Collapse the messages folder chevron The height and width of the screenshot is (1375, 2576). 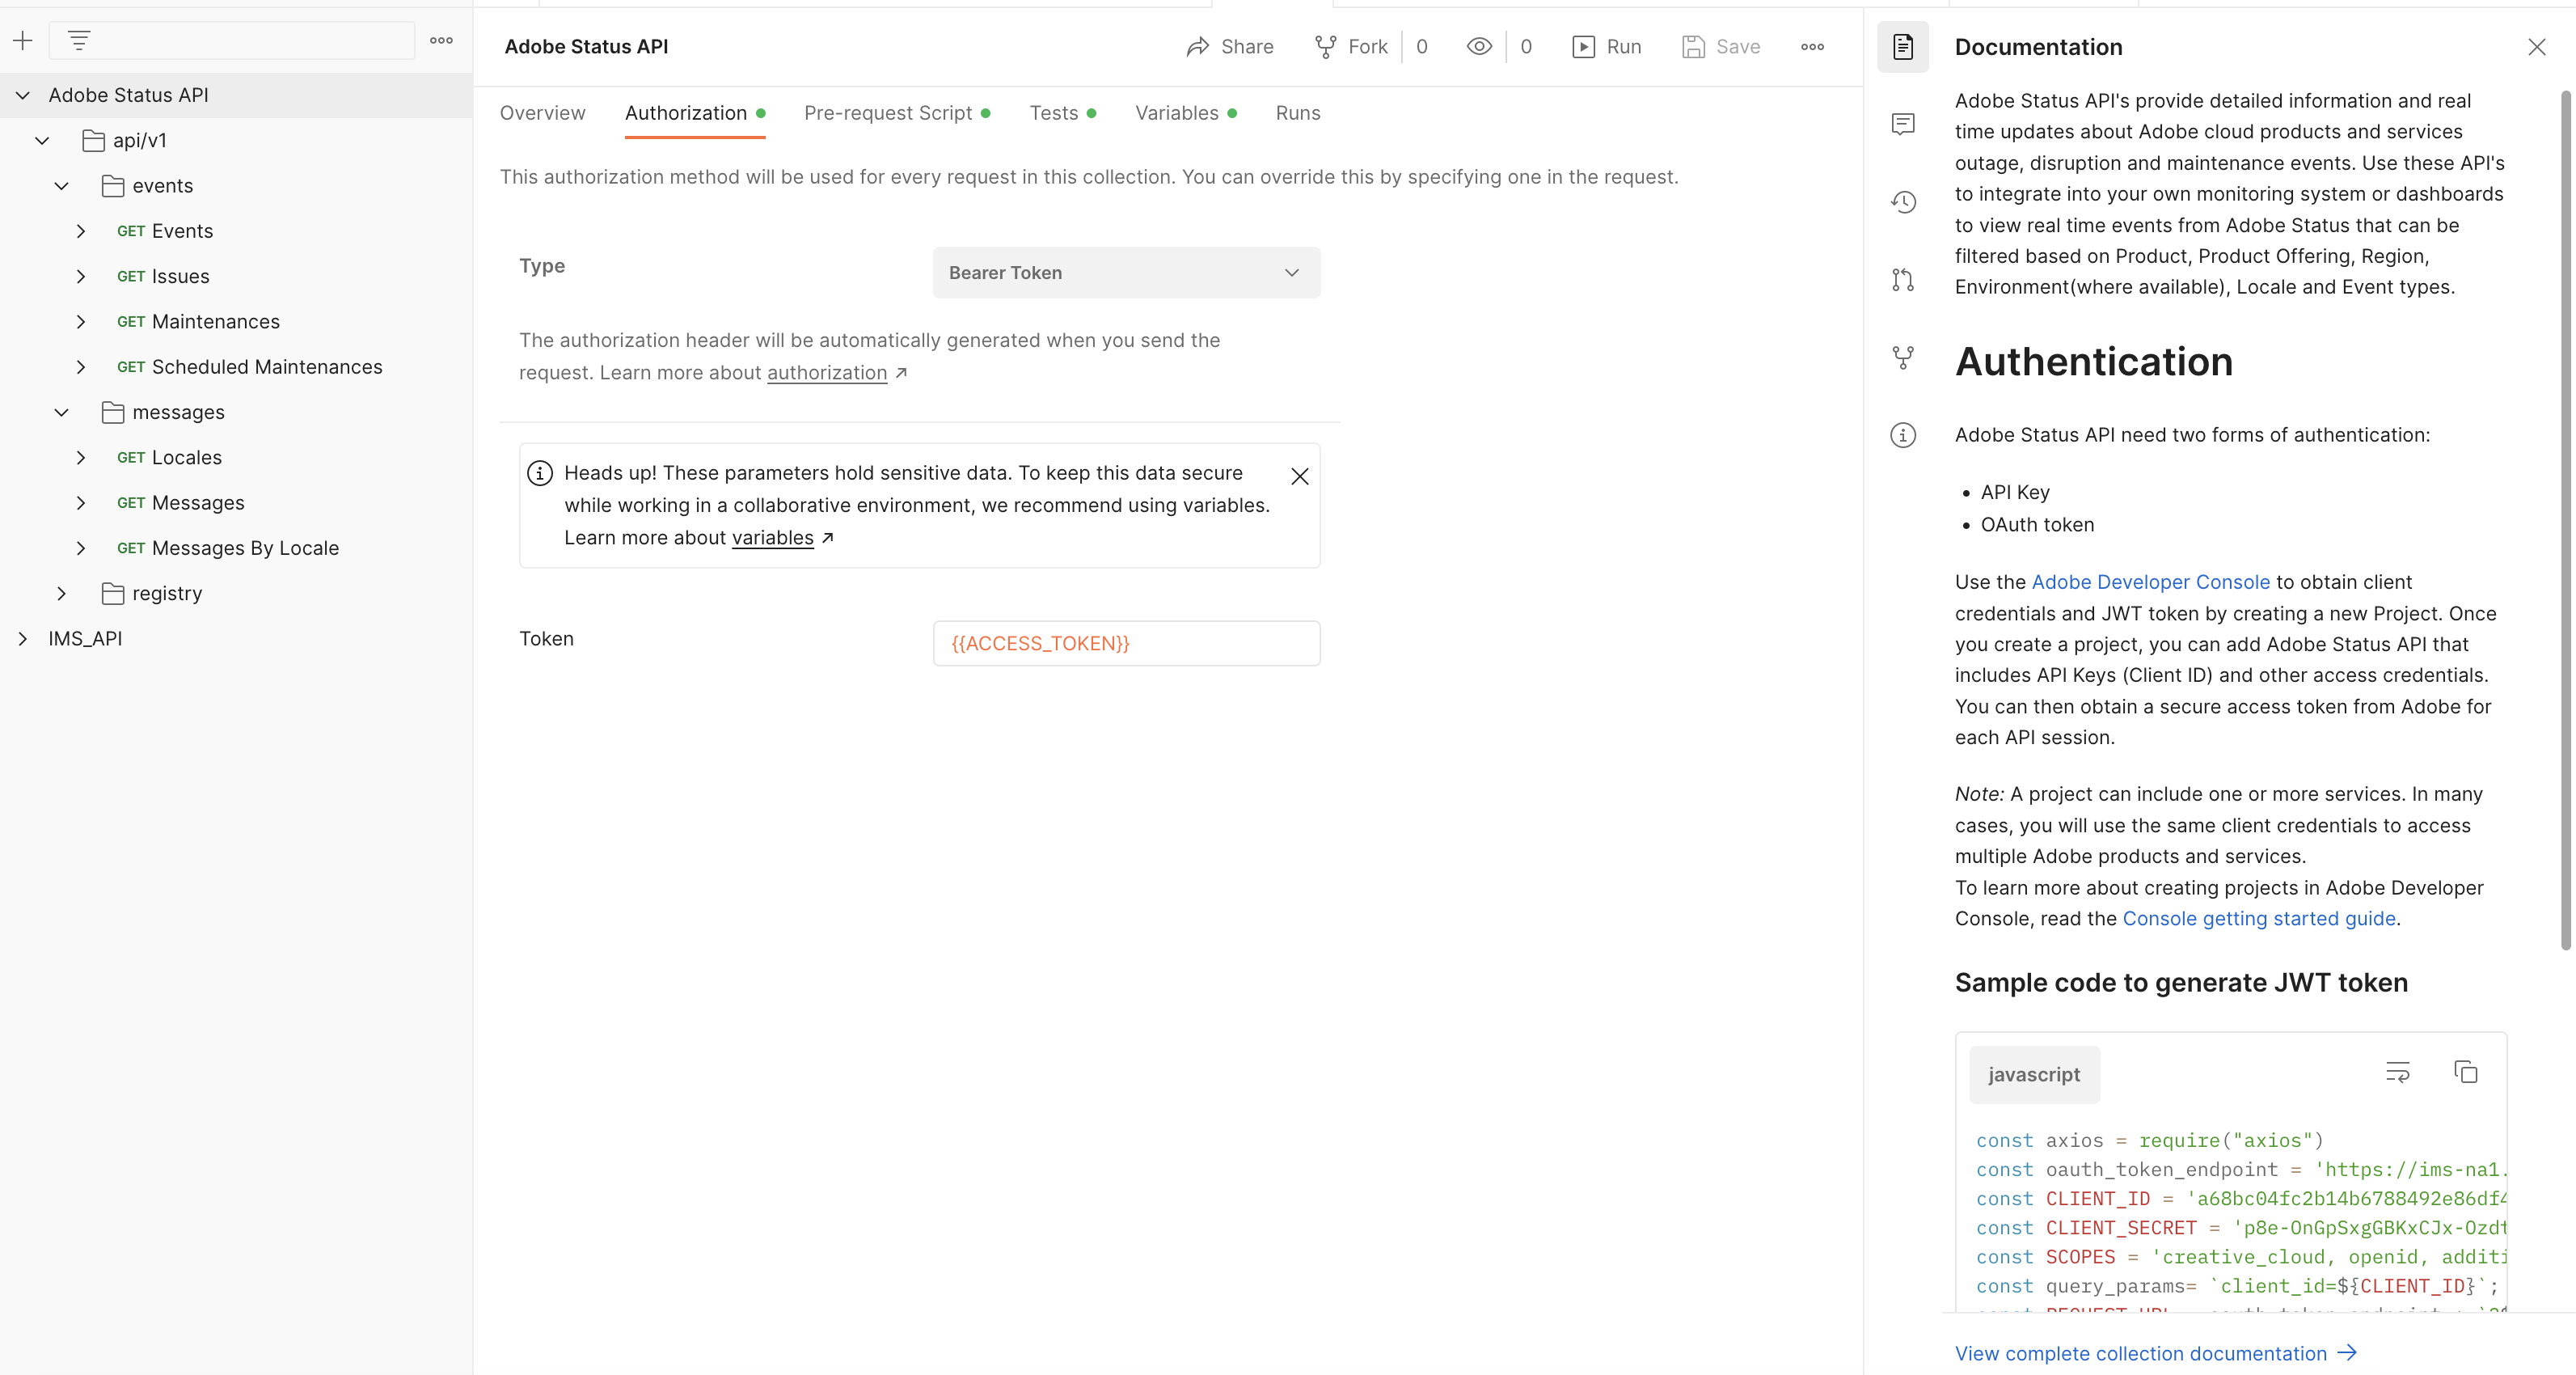click(x=61, y=412)
